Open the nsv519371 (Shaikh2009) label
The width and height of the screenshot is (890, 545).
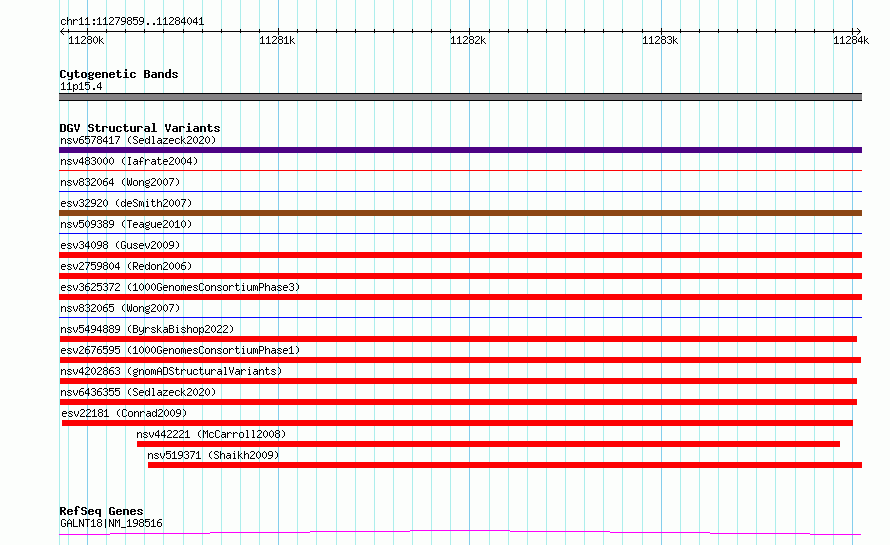(x=213, y=455)
